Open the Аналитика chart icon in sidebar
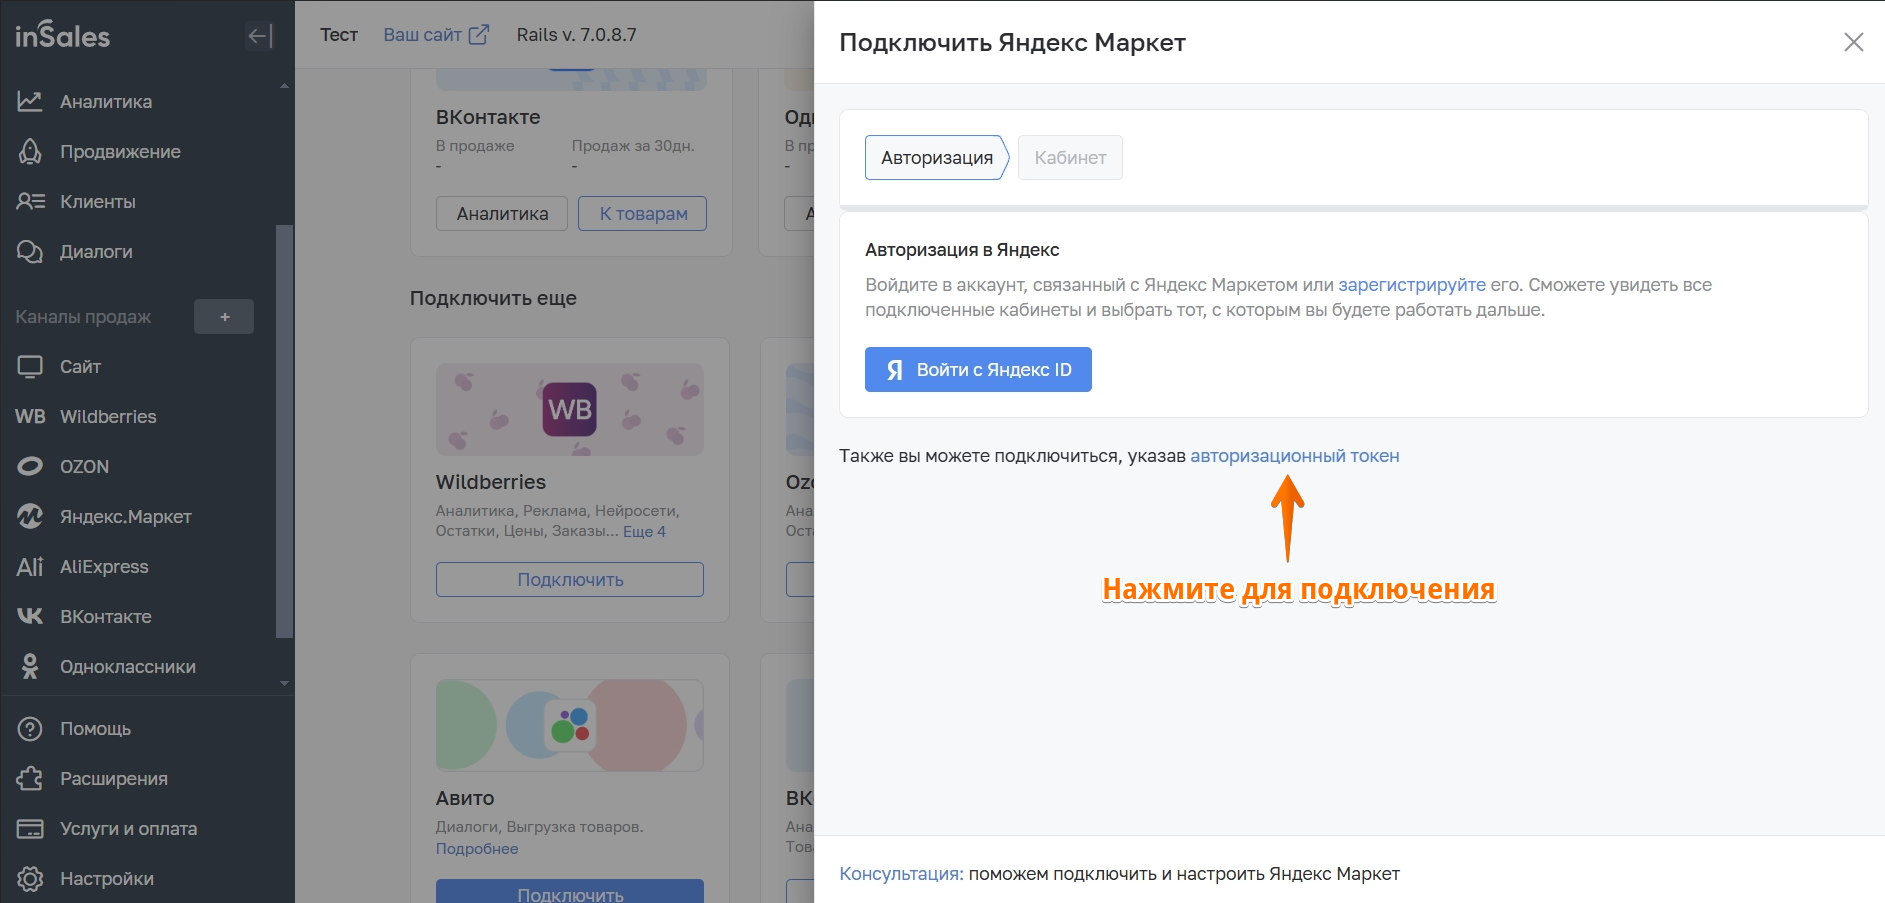 tap(30, 101)
